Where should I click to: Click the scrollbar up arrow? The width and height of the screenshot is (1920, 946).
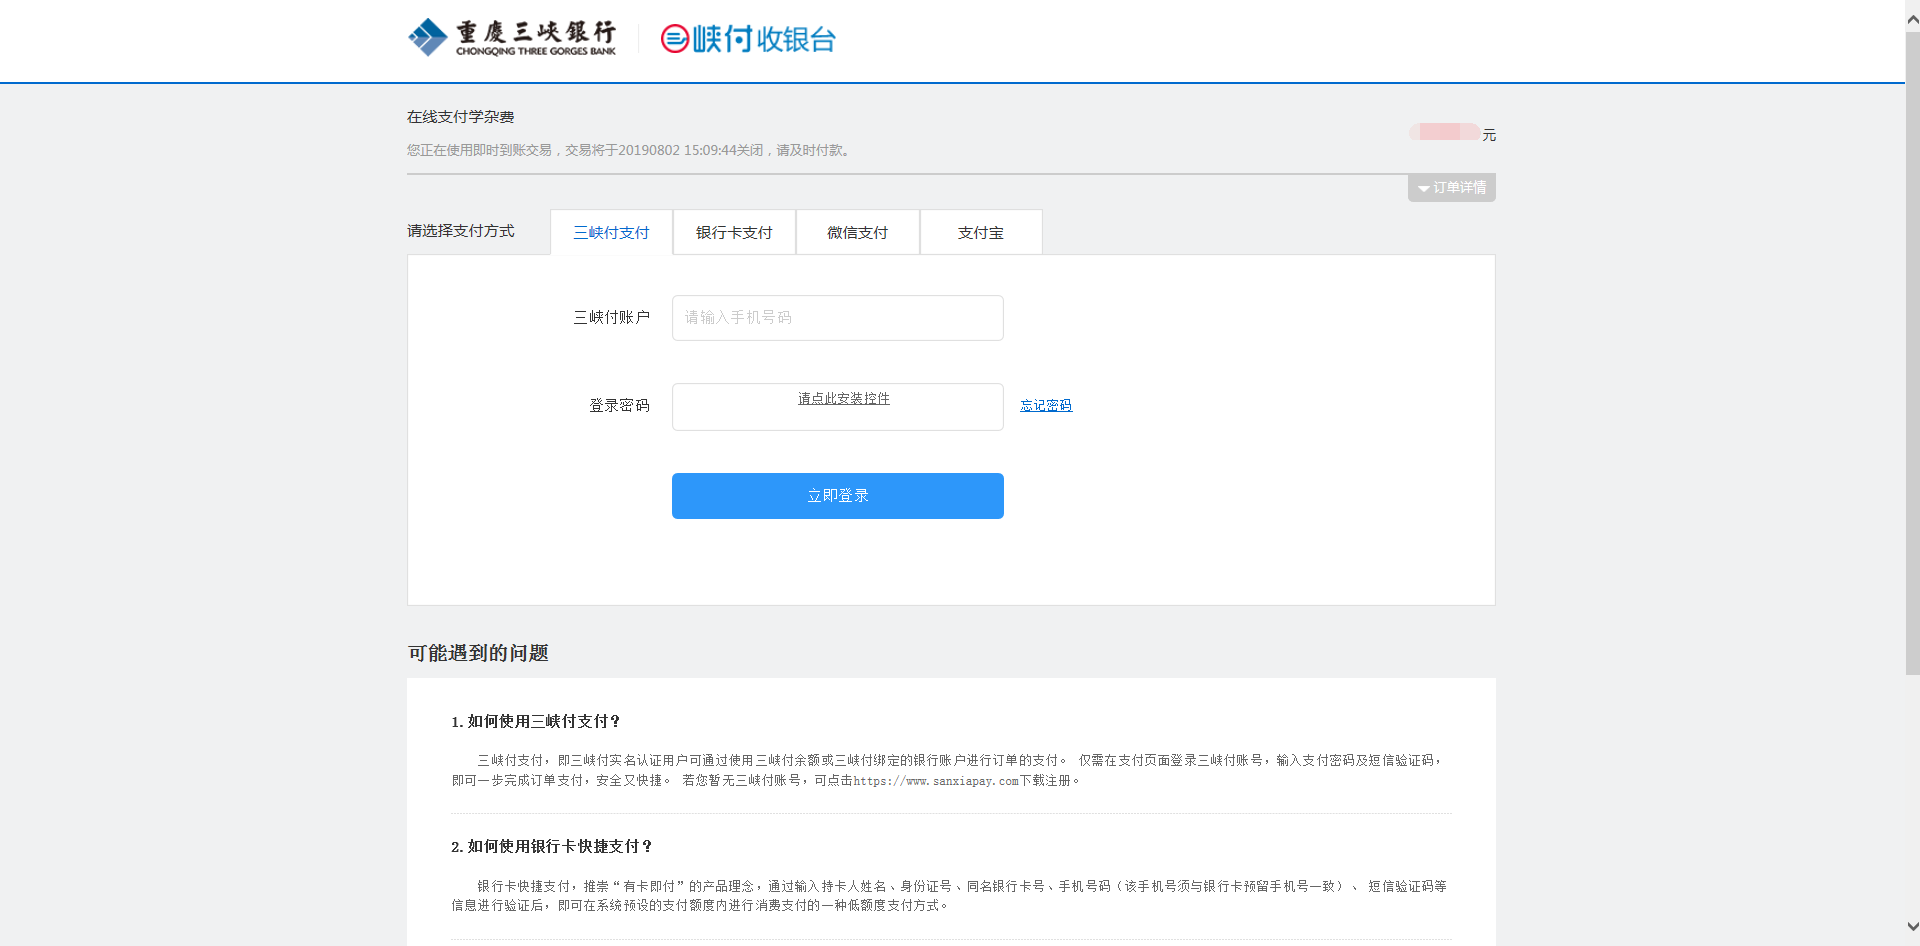click(x=1912, y=19)
